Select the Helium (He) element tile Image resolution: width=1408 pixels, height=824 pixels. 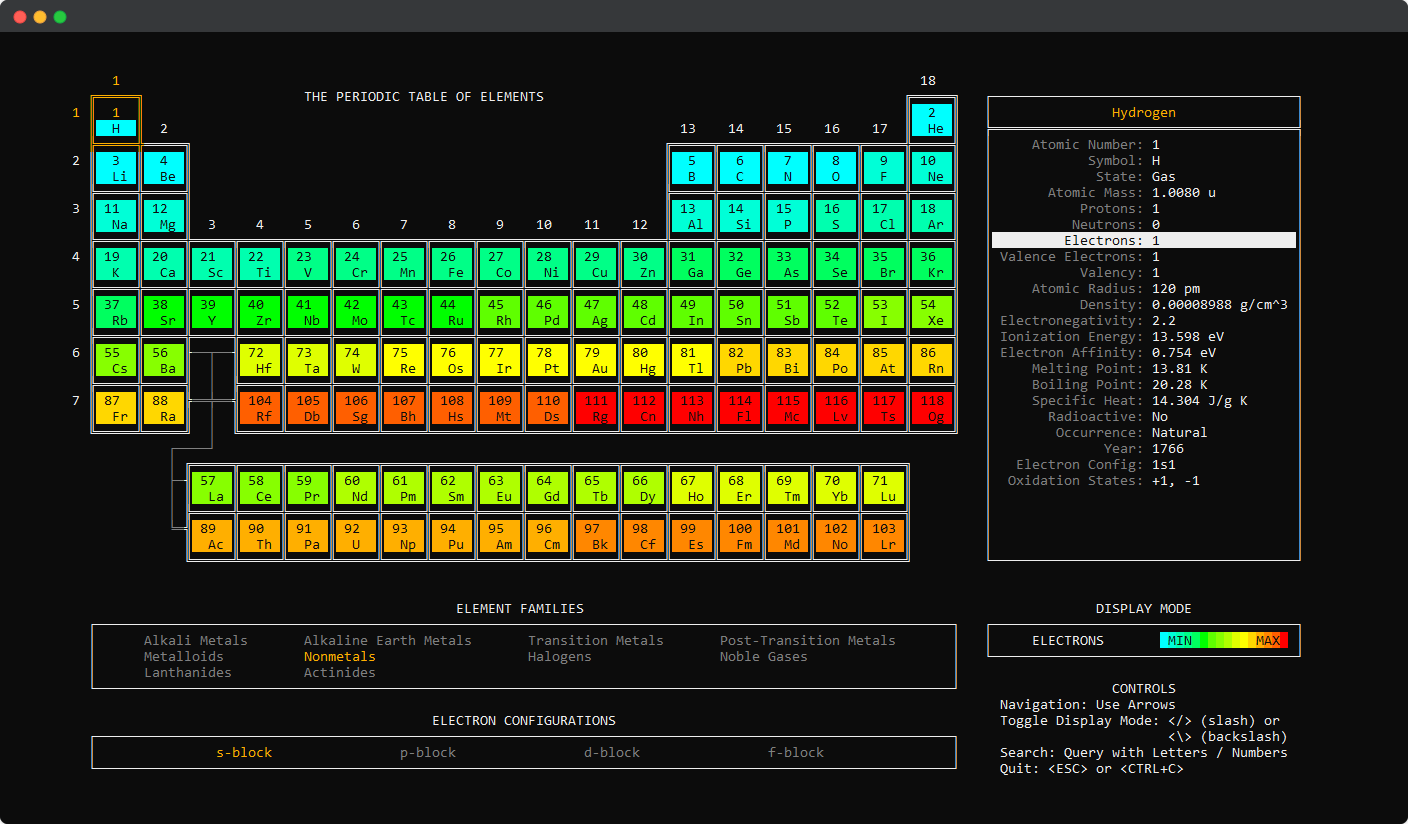(932, 120)
